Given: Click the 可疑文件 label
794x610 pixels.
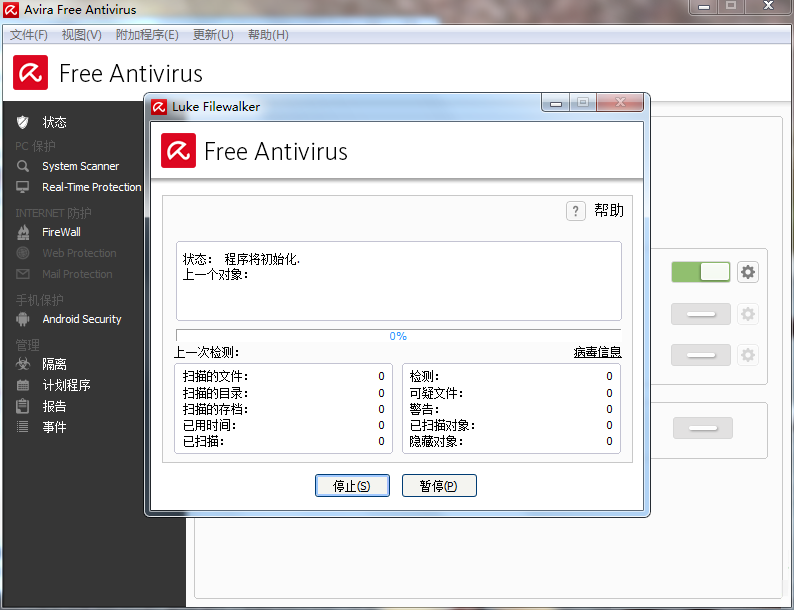Looking at the screenshot, I should 436,393.
